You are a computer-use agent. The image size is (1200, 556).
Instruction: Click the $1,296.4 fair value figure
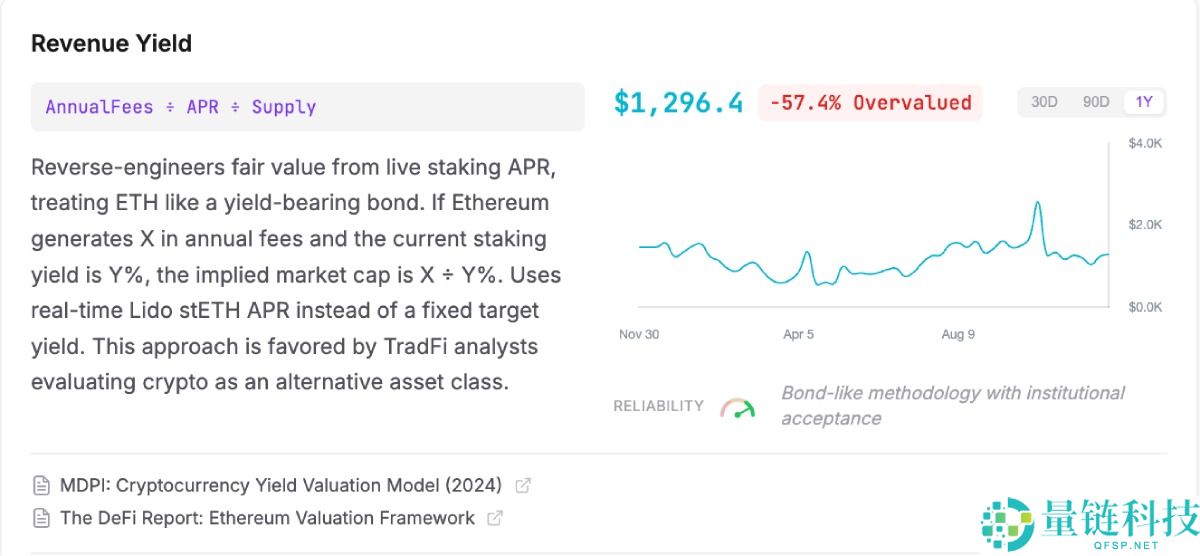[679, 102]
